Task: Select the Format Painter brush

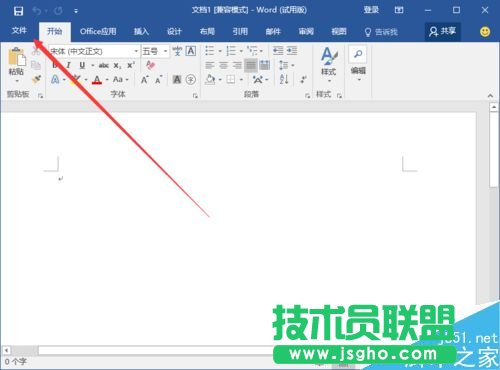Action: (36, 79)
